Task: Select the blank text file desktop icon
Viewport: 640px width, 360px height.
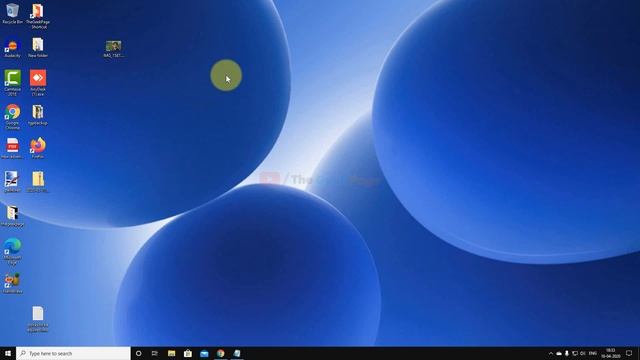Action: [38, 319]
